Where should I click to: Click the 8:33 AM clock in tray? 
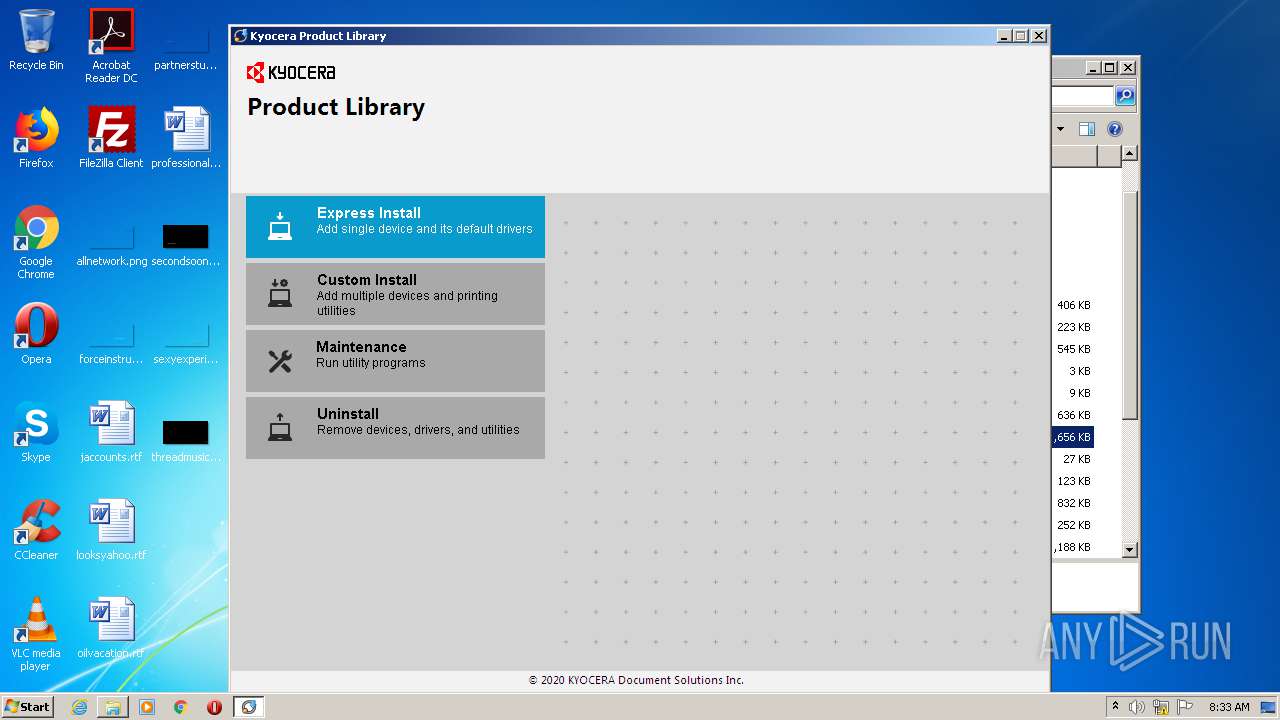1229,707
